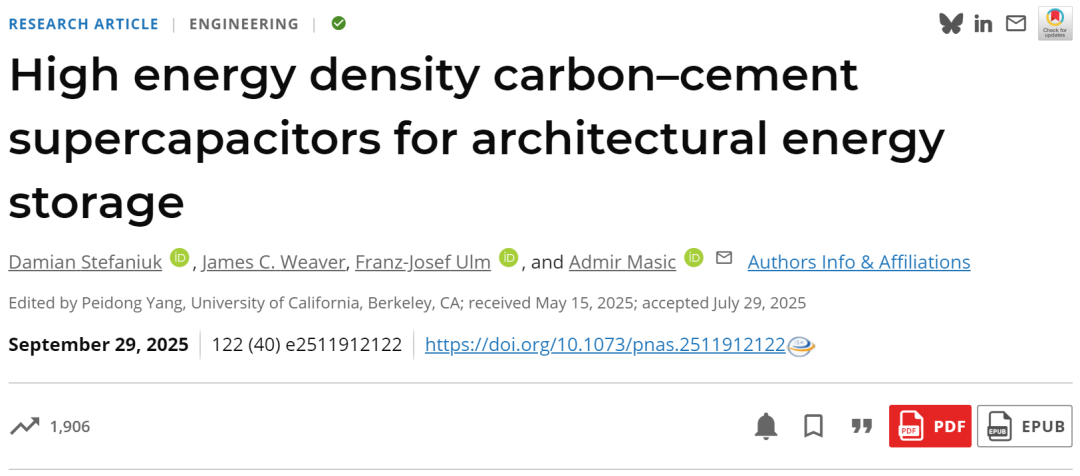Open the cite quotation icon

coord(861,426)
